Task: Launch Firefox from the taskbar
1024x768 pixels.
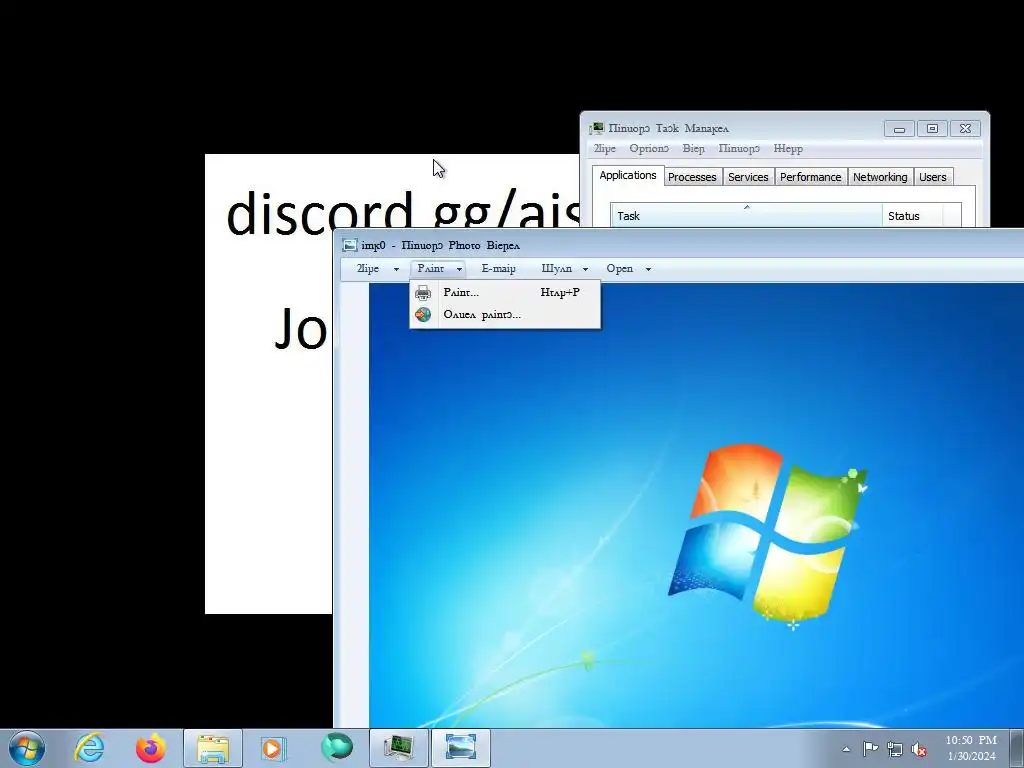Action: pos(151,748)
